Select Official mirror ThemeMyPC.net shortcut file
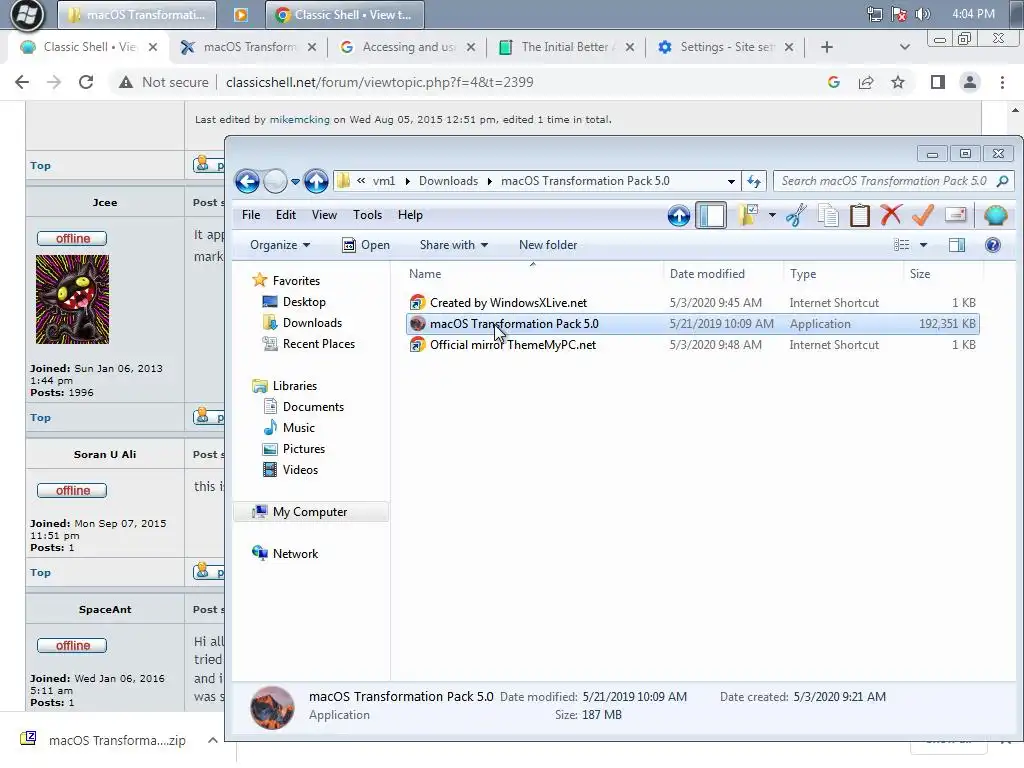This screenshot has width=1024, height=768. click(x=692, y=345)
